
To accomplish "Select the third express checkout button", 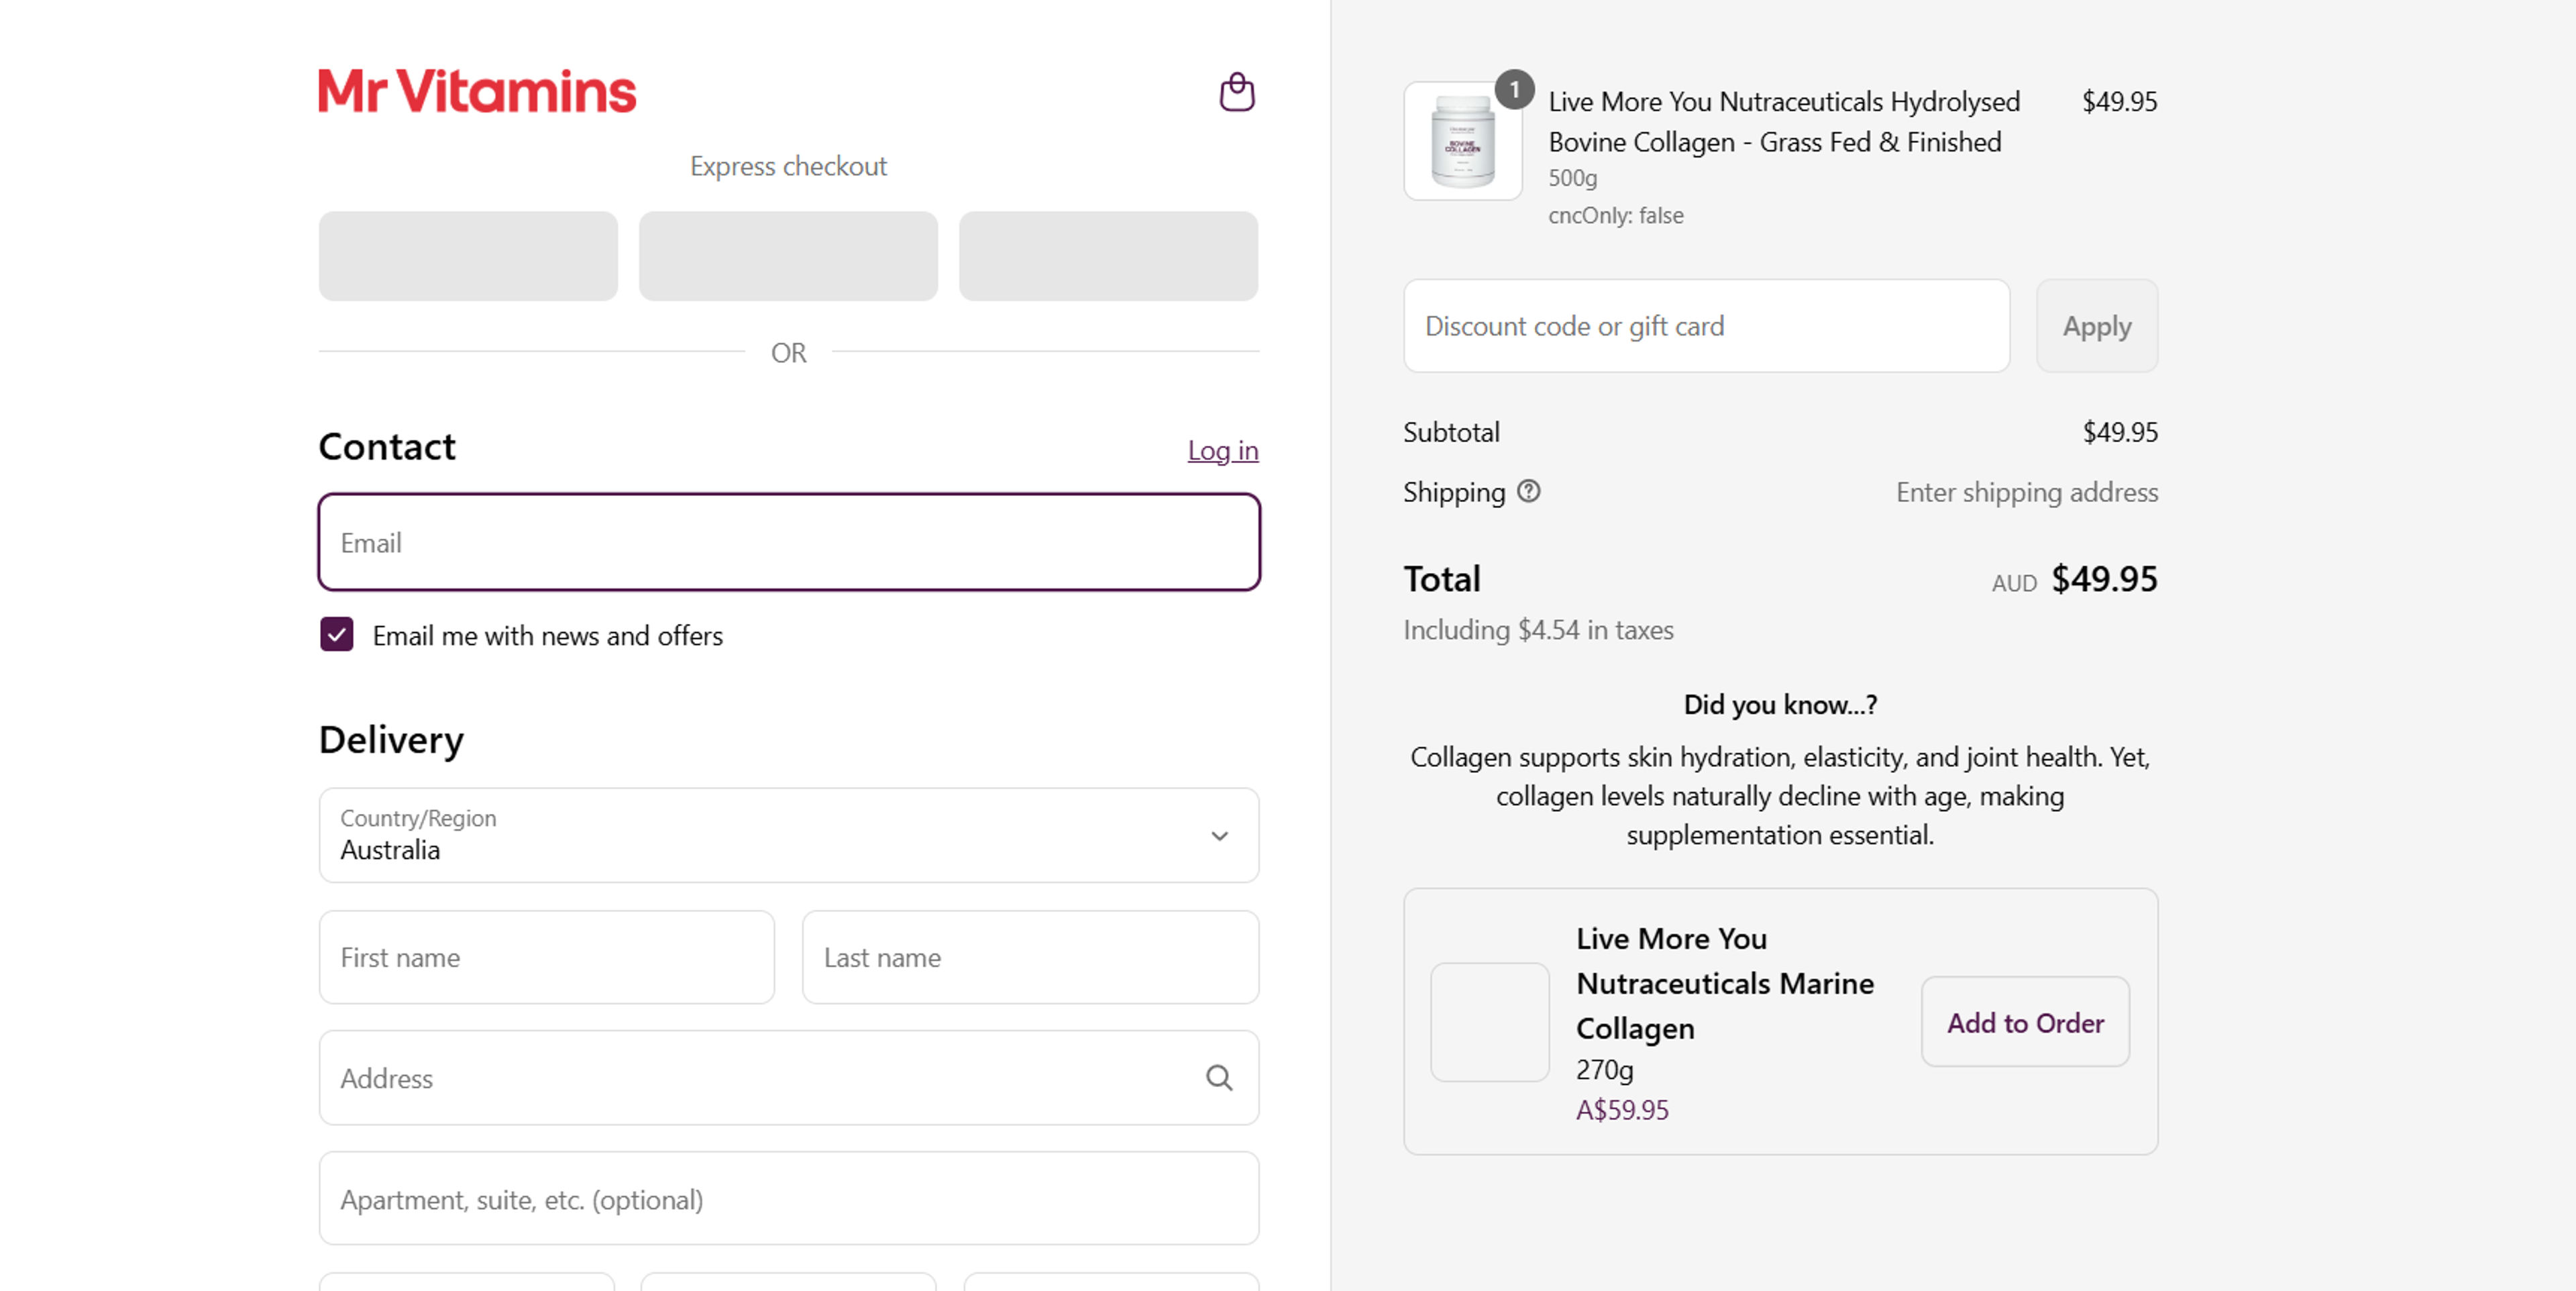I will click(1108, 256).
